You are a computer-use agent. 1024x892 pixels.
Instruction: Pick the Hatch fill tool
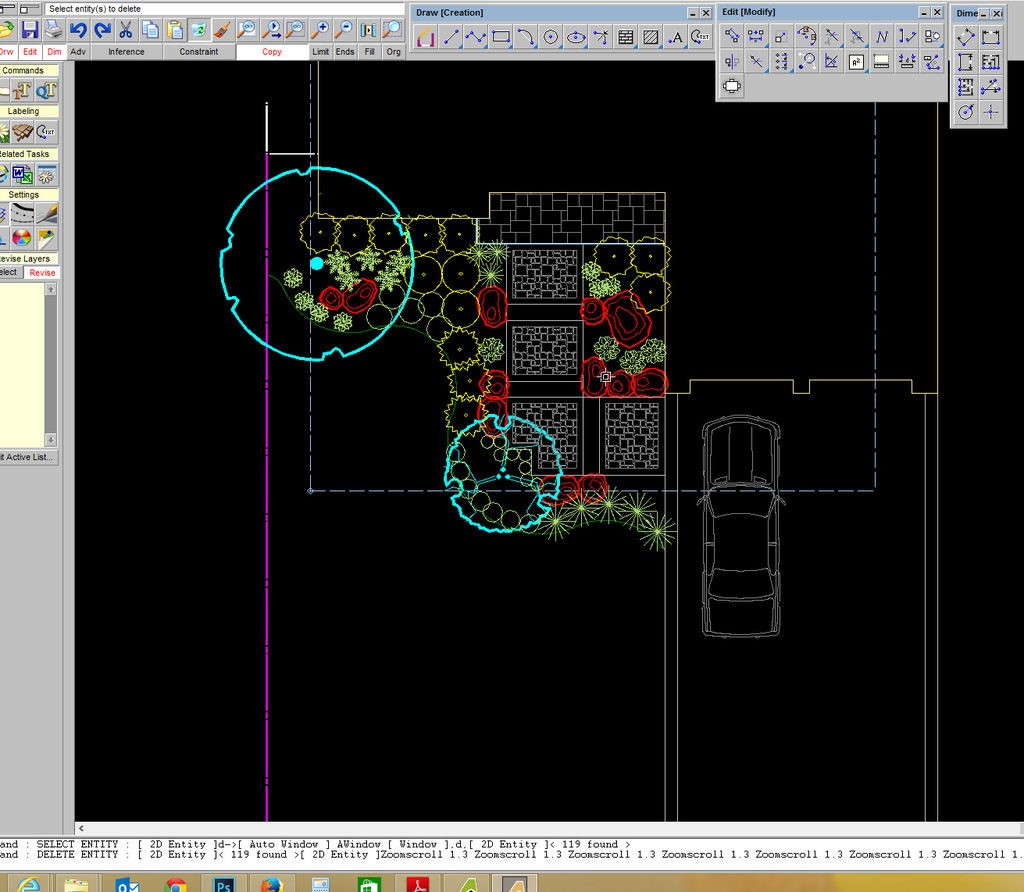(x=650, y=37)
